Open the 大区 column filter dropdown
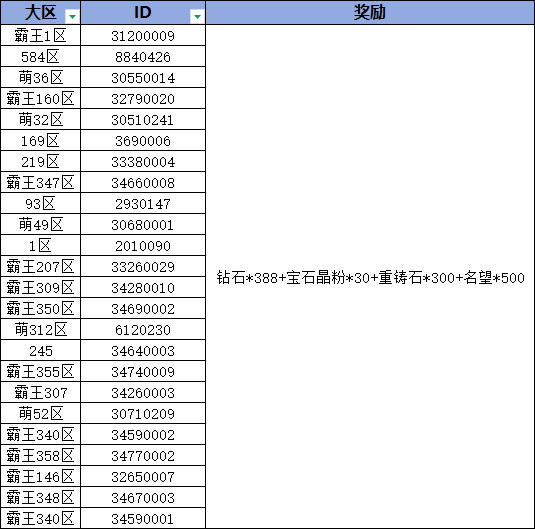 72,16
